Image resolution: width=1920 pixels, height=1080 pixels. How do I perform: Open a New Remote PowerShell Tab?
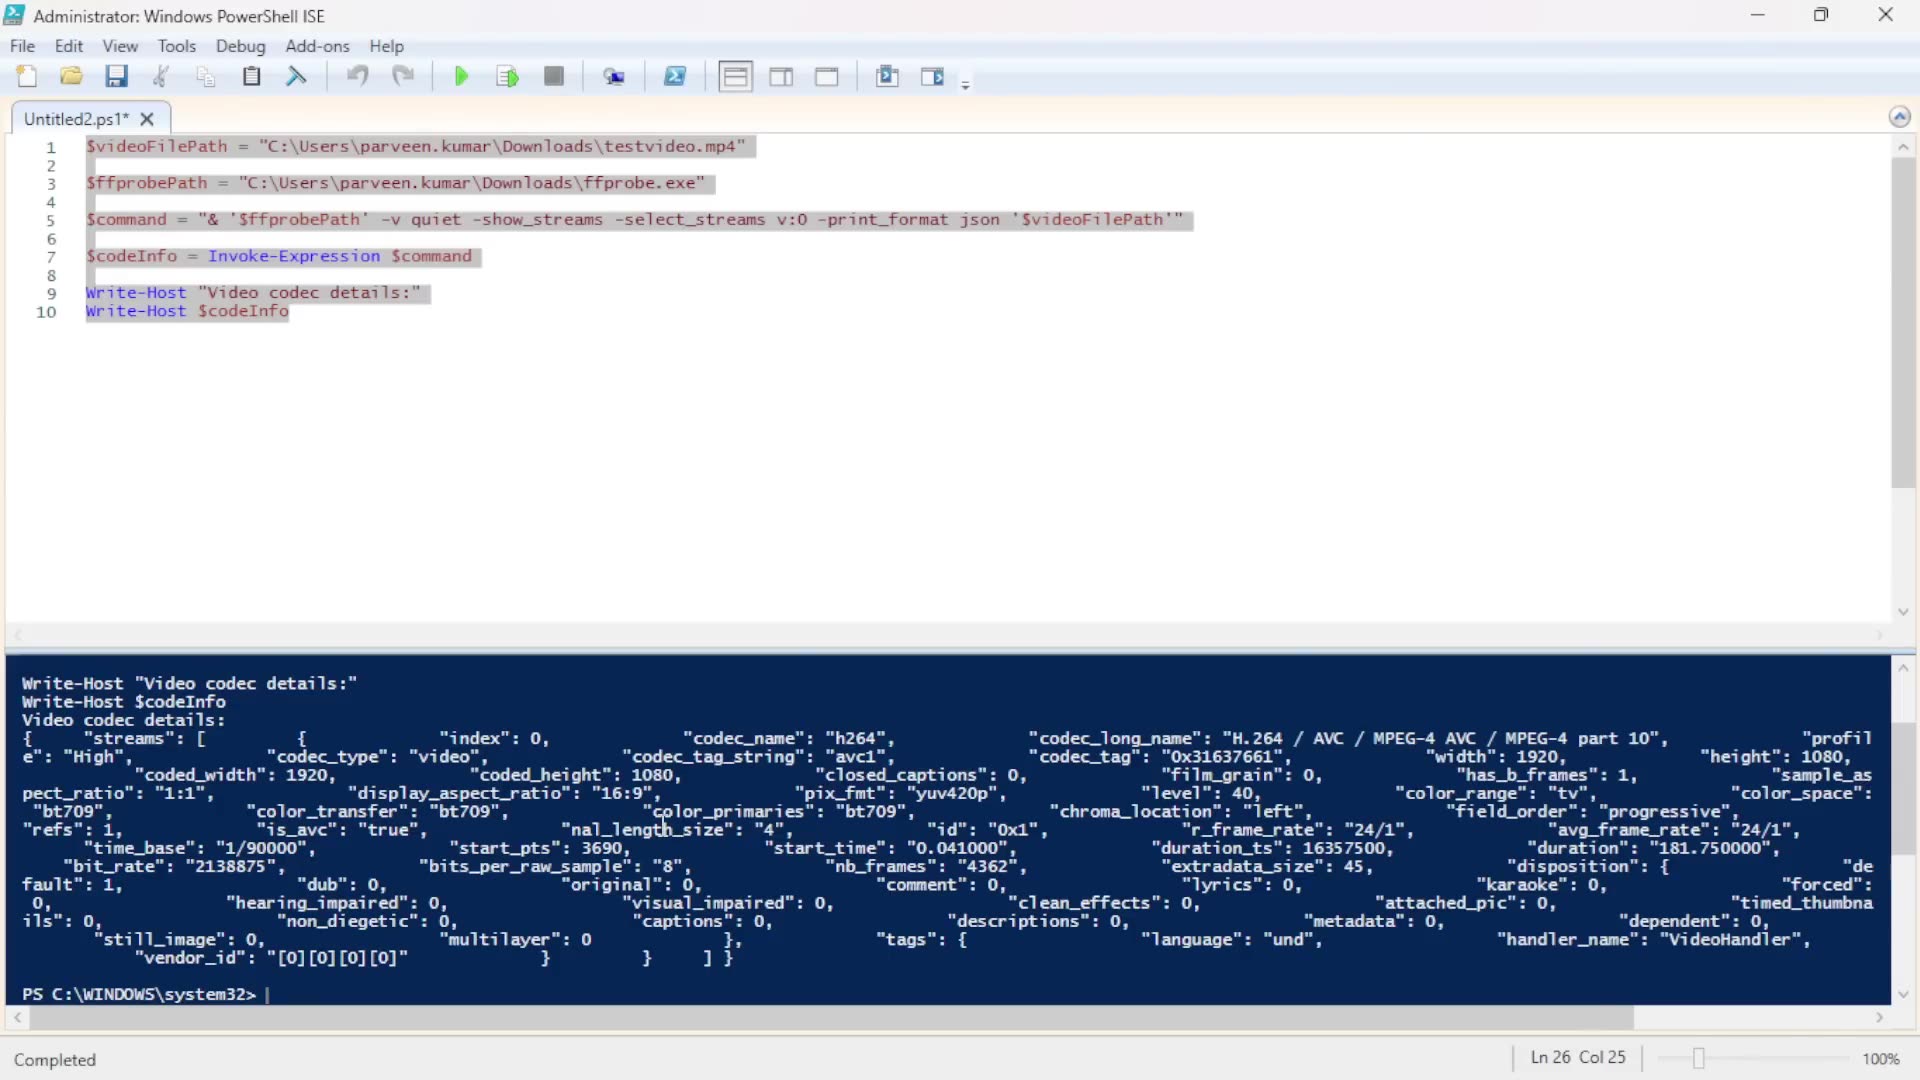pos(615,76)
